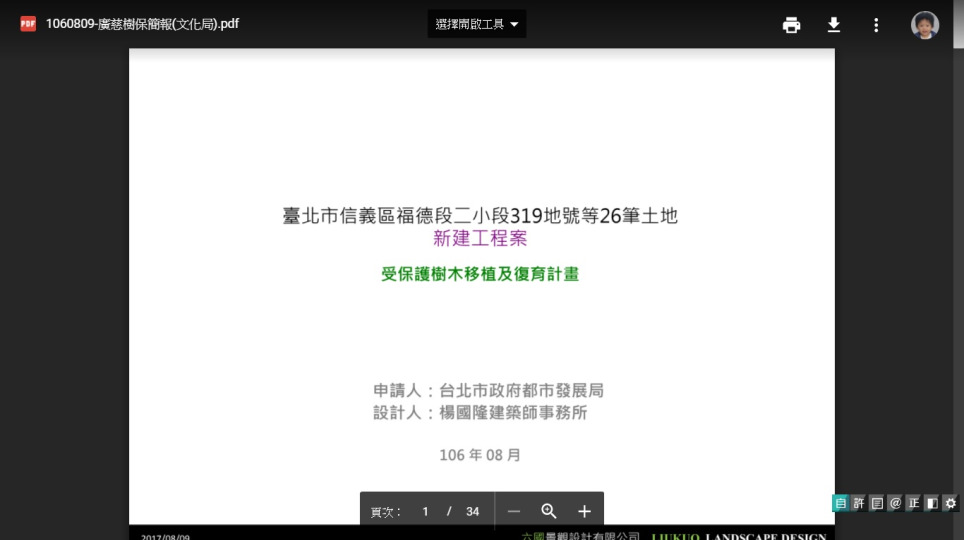Click the user profile avatar
Image resolution: width=964 pixels, height=540 pixels.
click(x=925, y=25)
